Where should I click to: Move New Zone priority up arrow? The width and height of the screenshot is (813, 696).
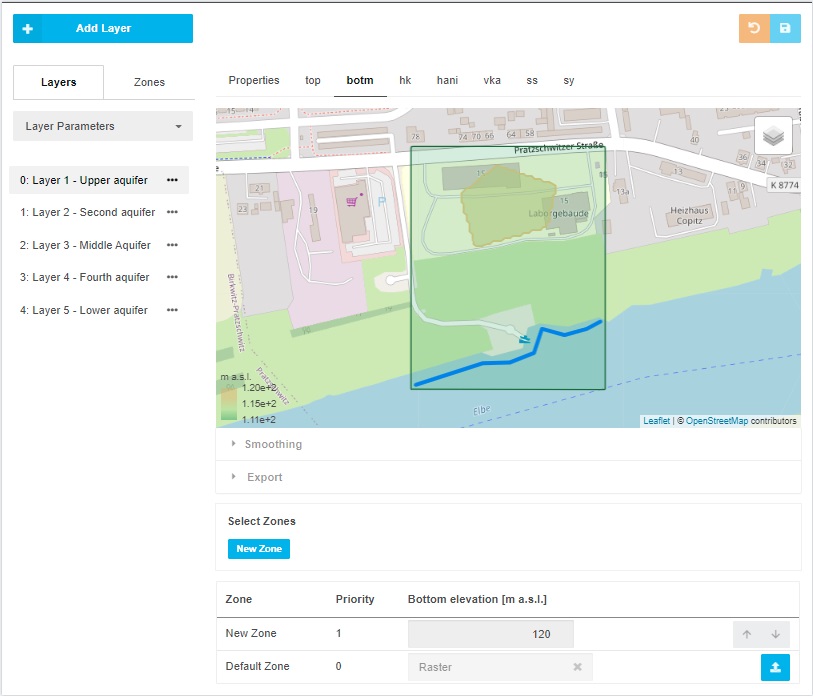pos(747,634)
